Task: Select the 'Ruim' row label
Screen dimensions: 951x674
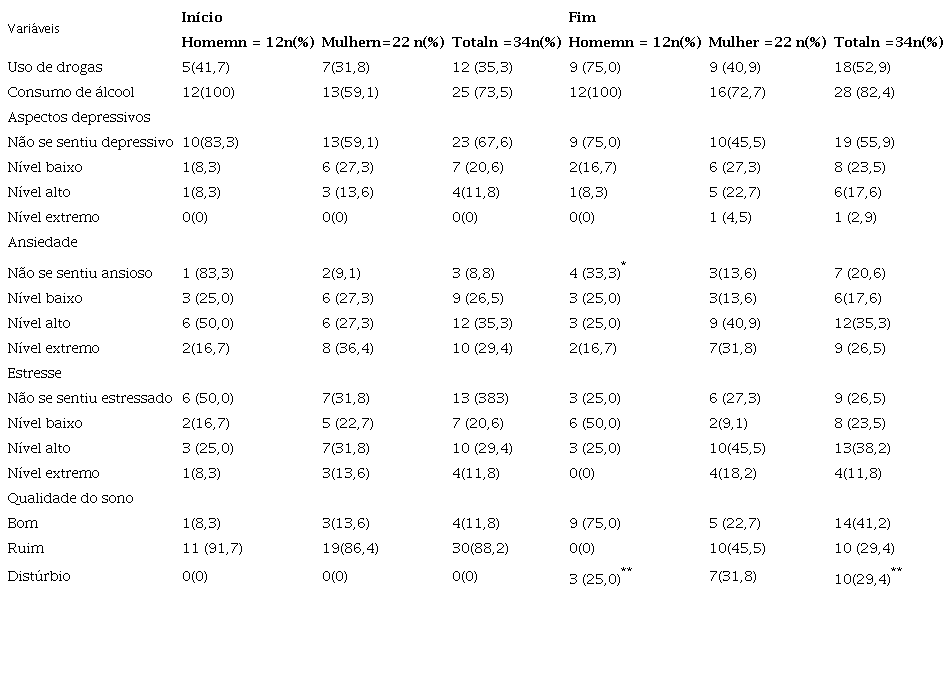Action: 26,548
